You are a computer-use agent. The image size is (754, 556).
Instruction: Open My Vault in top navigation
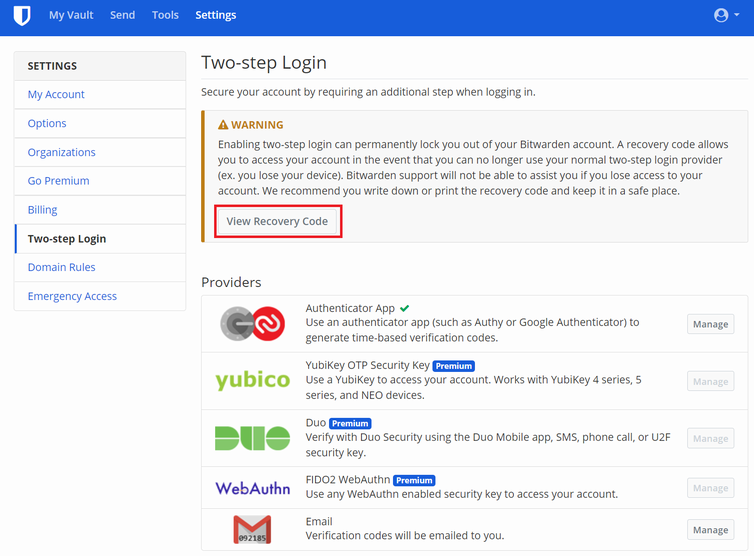pyautogui.click(x=71, y=15)
